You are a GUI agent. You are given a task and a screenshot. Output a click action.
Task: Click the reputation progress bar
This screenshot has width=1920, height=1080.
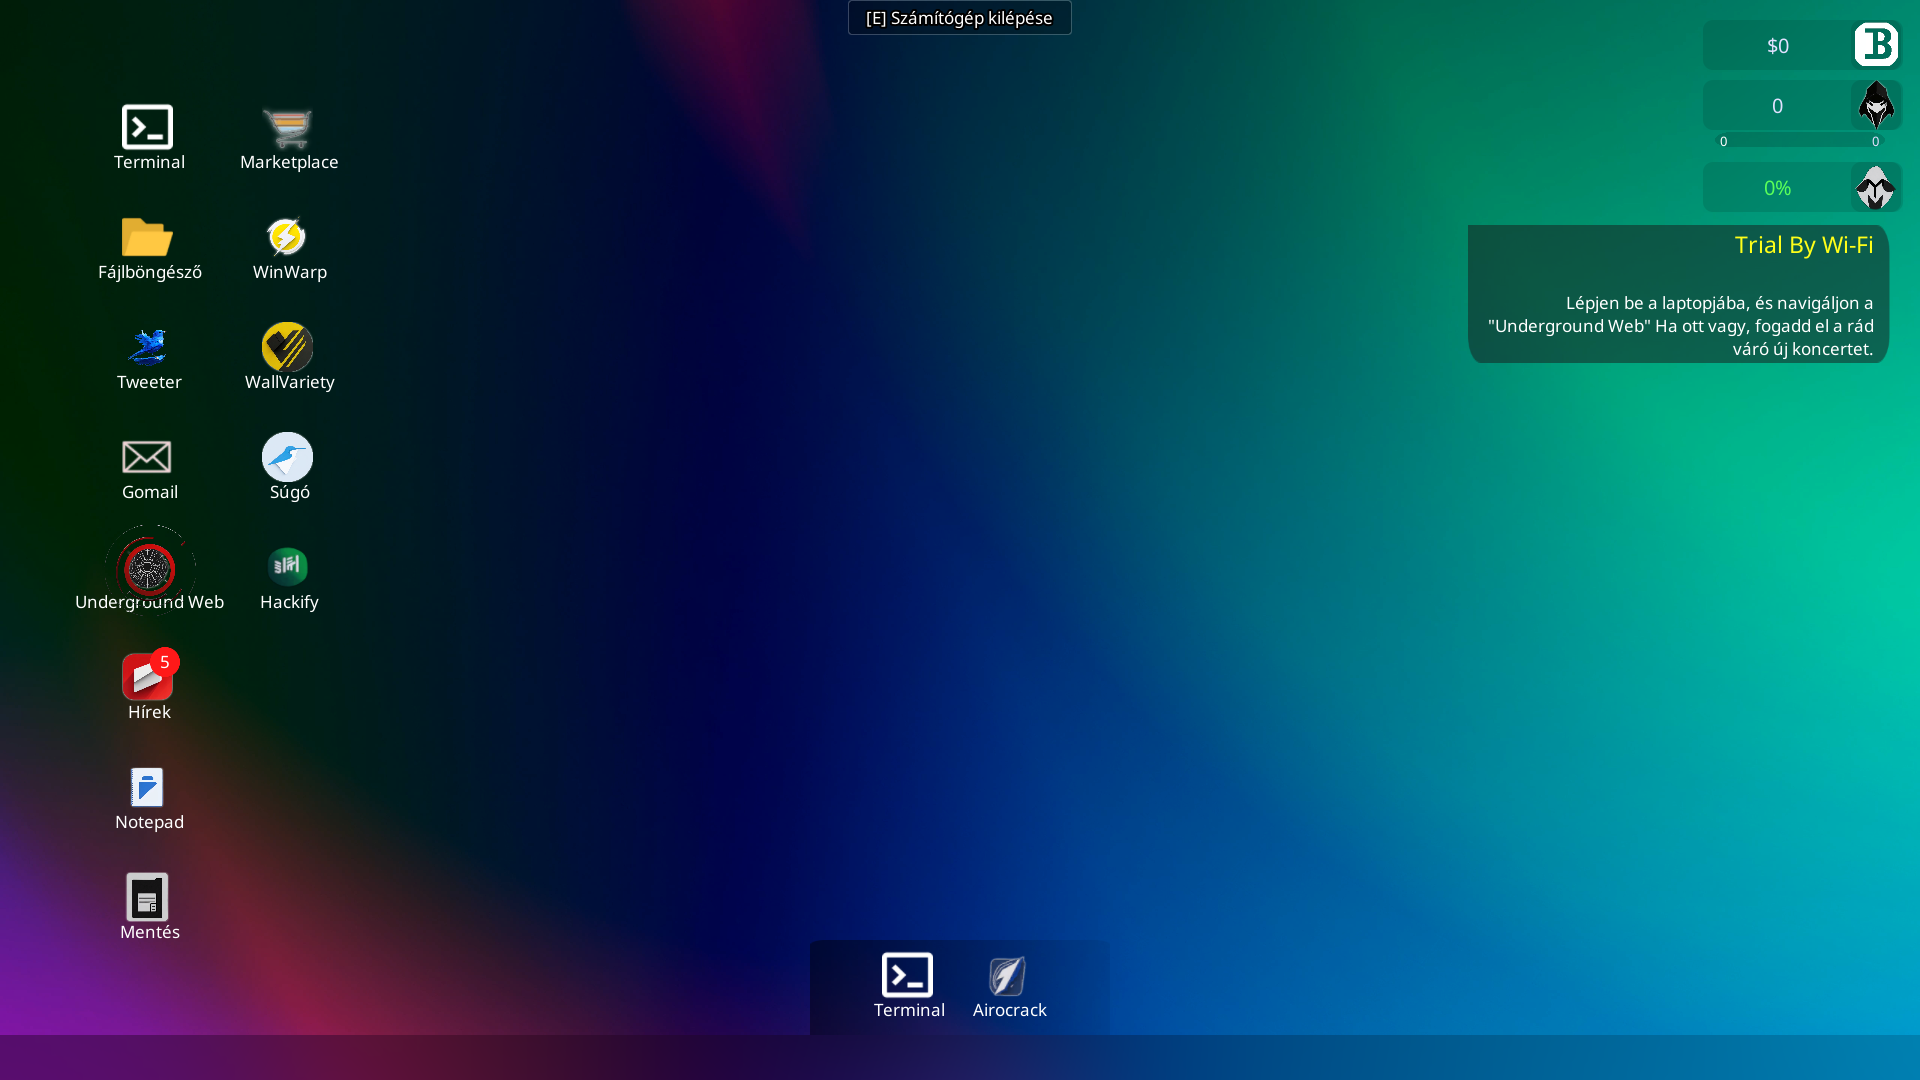click(x=1799, y=141)
